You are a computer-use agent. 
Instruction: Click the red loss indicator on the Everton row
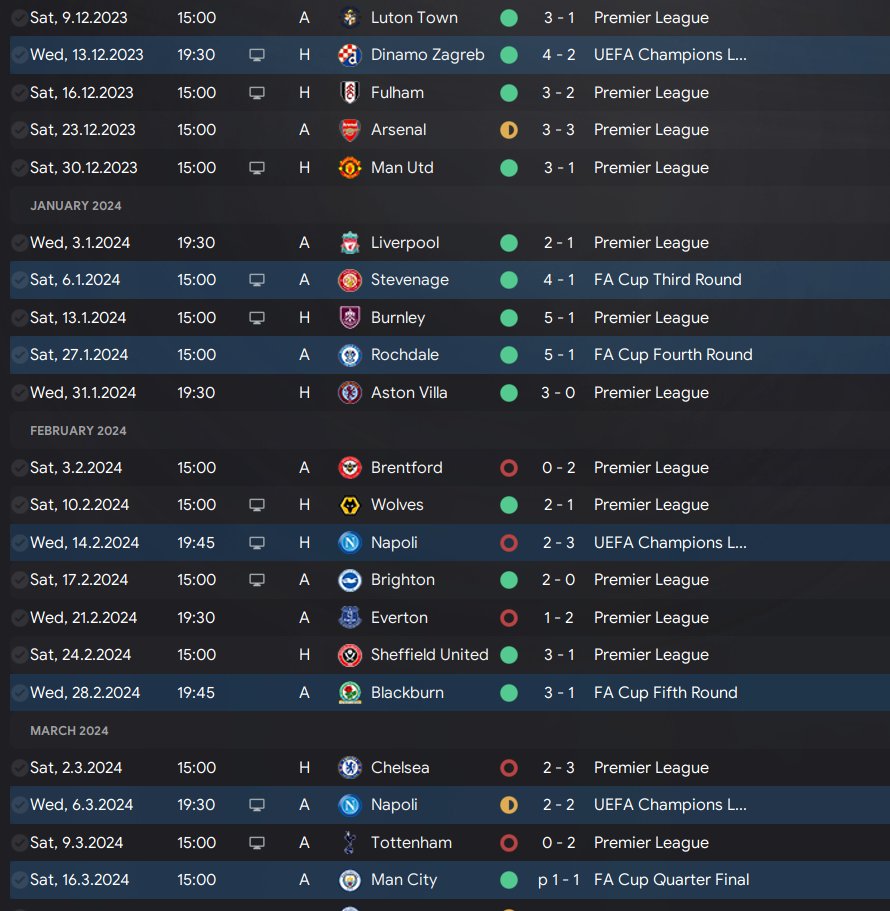[x=509, y=618]
